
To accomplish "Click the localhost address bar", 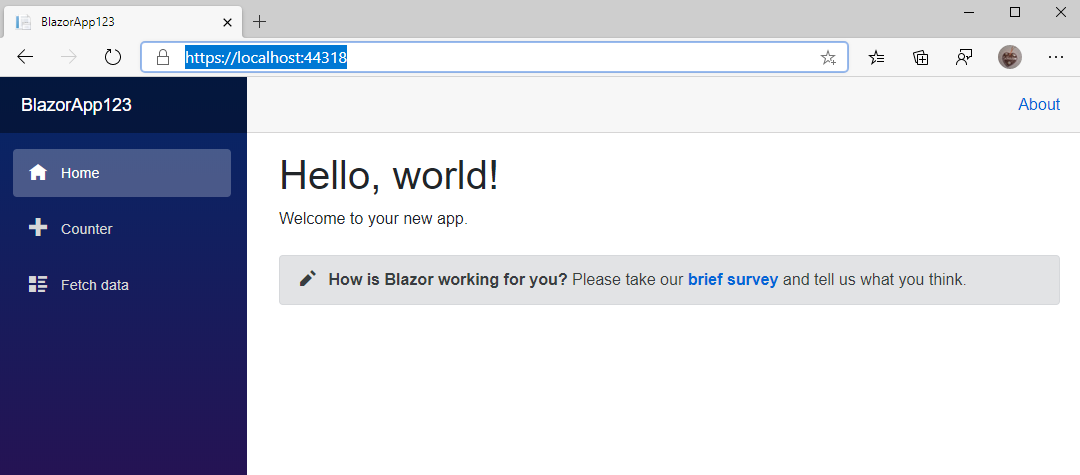I will click(x=494, y=57).
